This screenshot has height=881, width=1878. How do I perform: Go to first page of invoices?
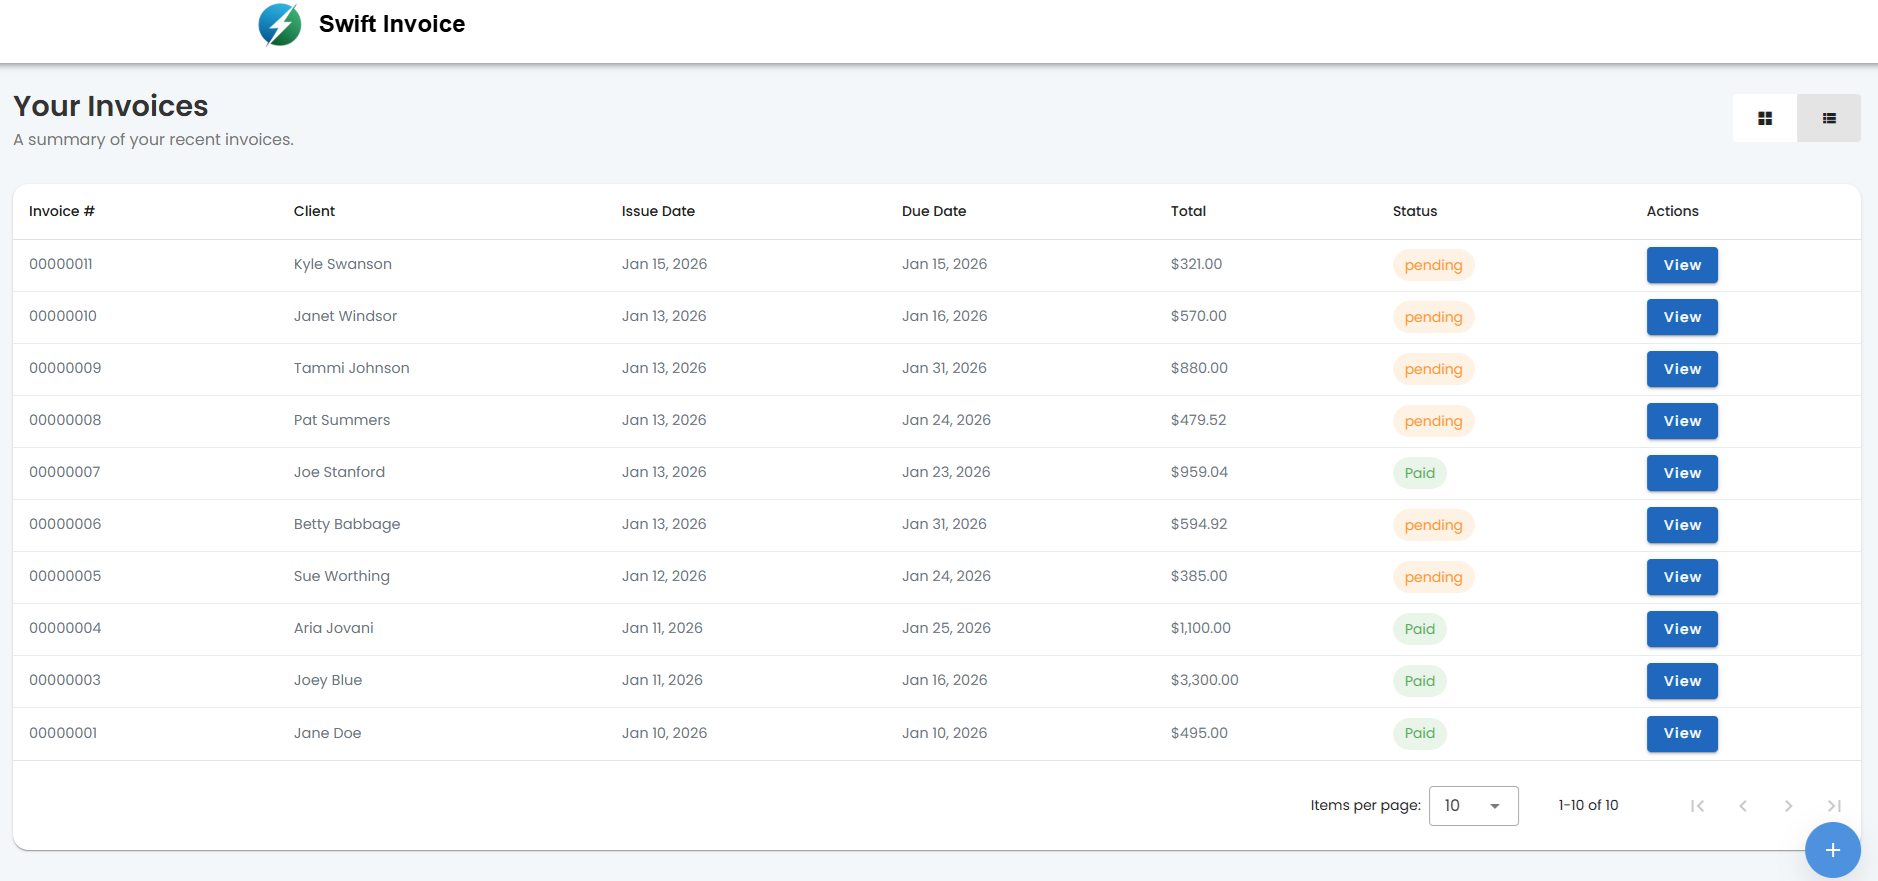click(1697, 806)
